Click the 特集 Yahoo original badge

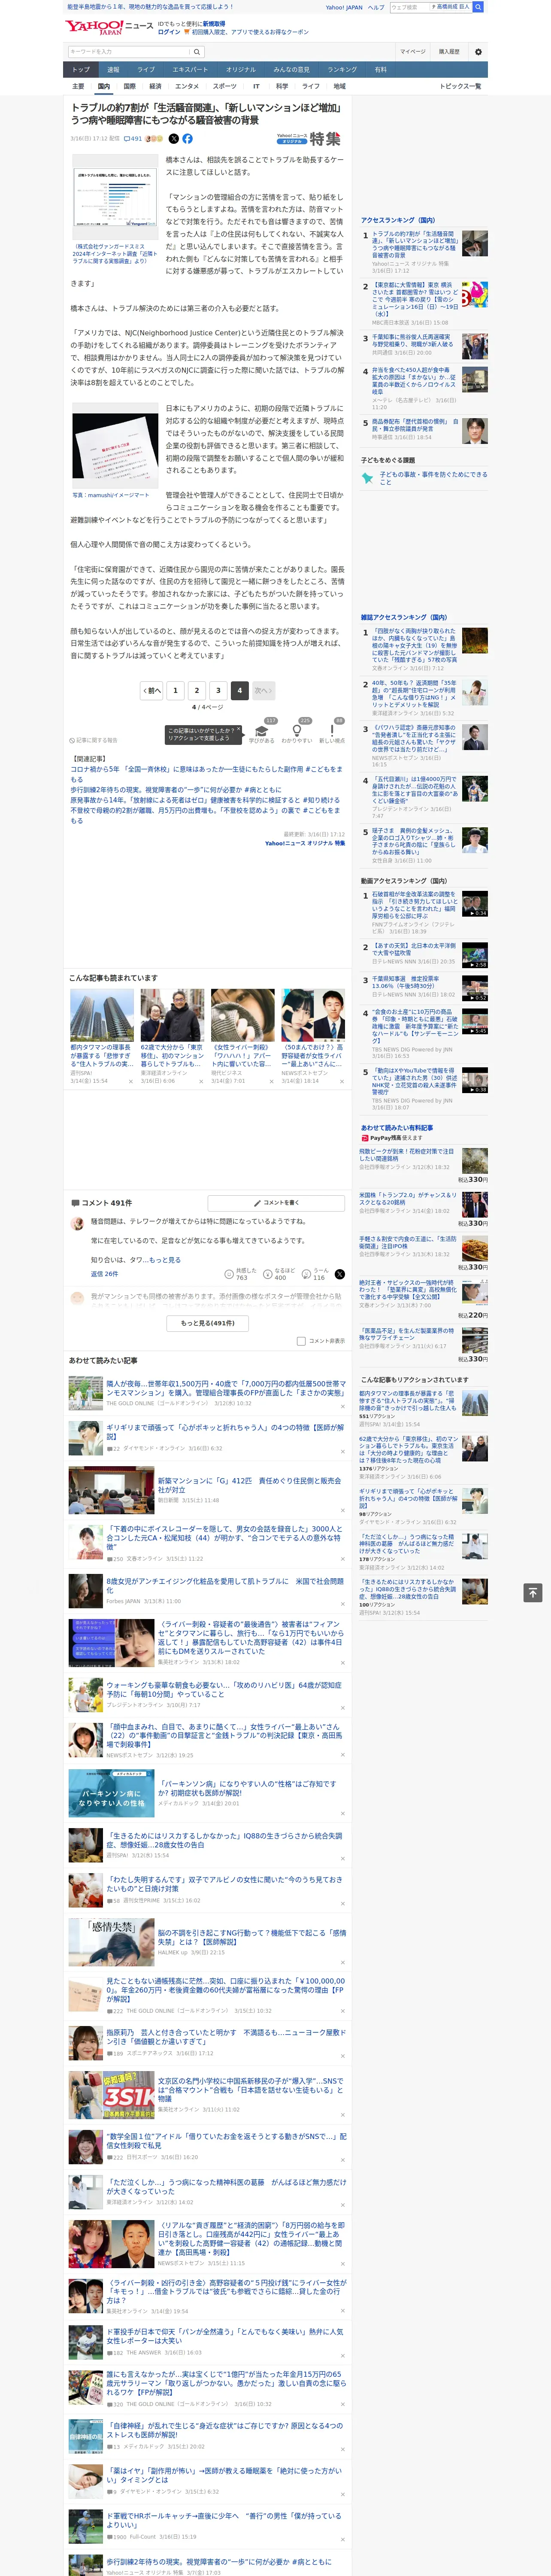309,139
